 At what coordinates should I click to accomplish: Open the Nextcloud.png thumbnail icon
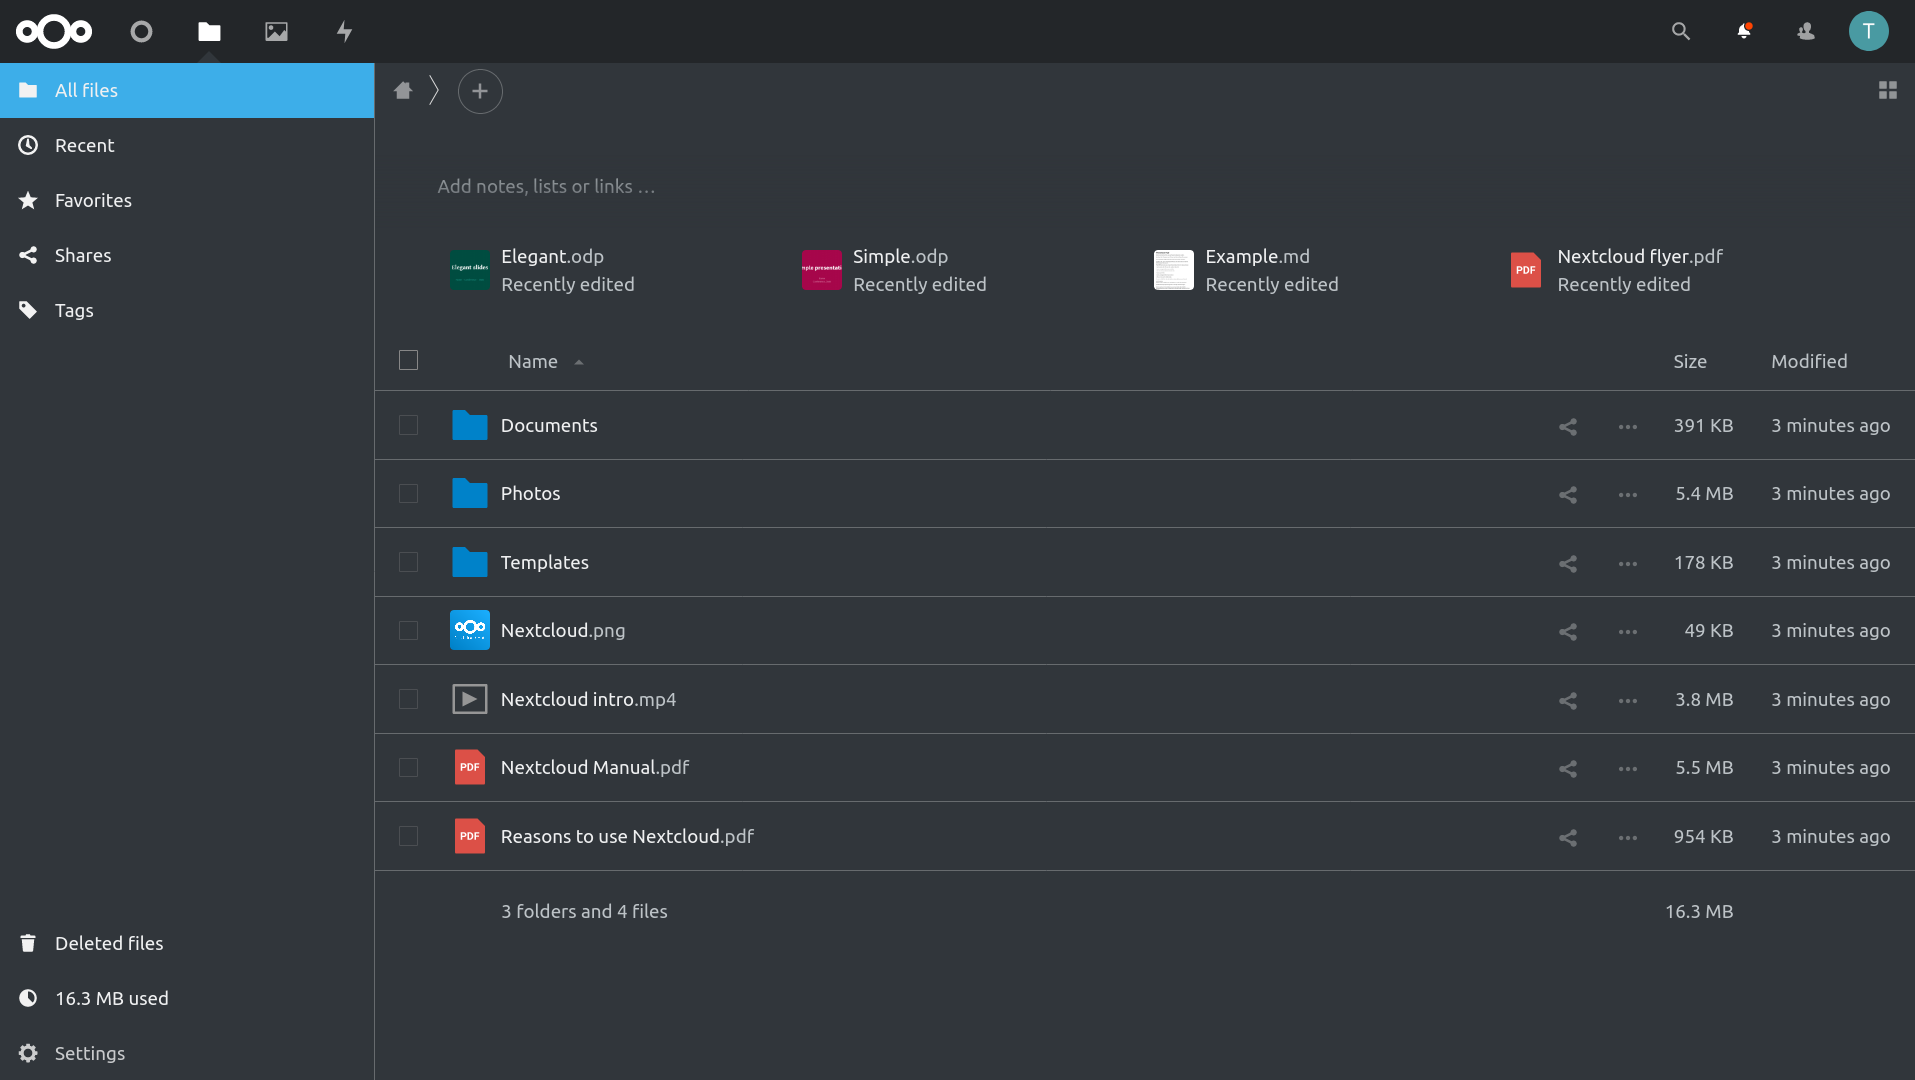[x=469, y=630]
